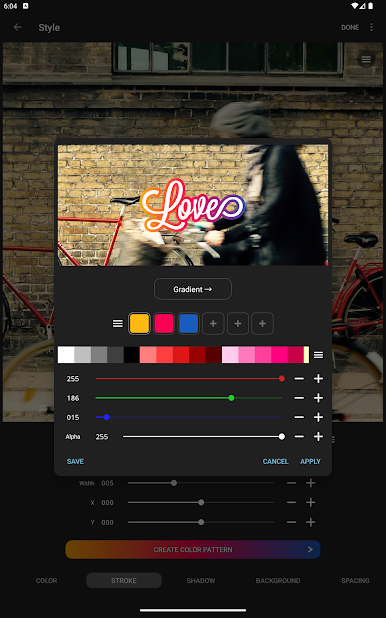Click red value 255 field
This screenshot has width=386, height=618.
(x=73, y=379)
